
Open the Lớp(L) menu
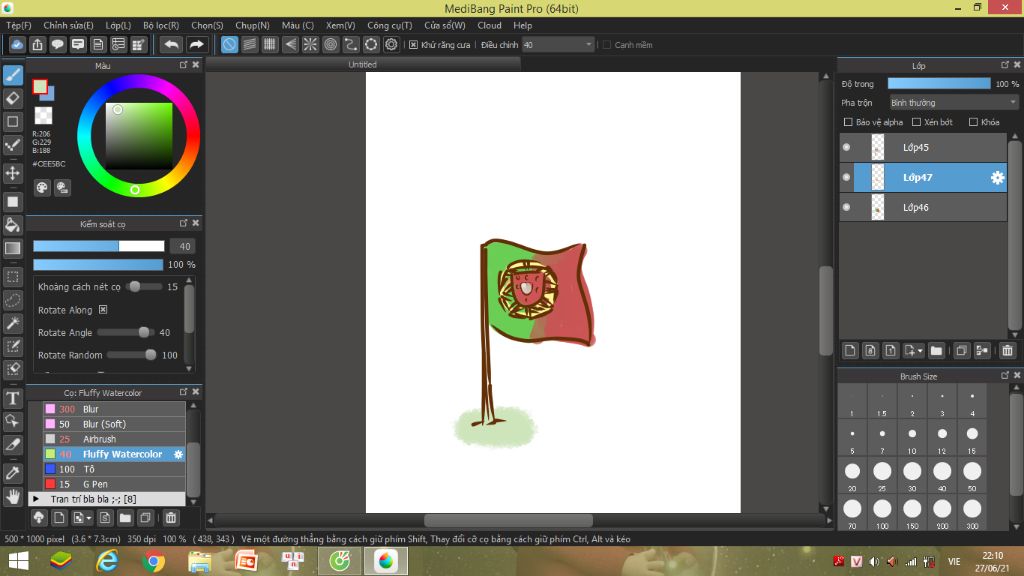click(118, 25)
